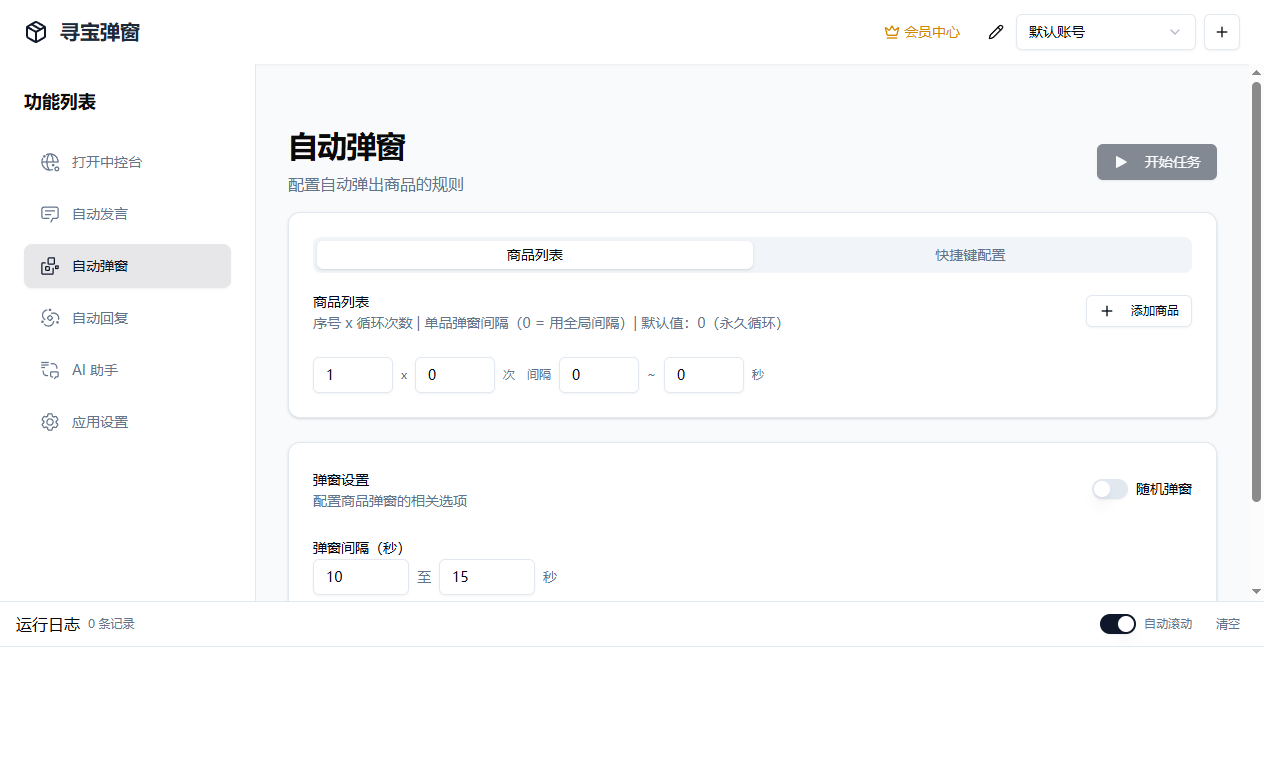Click the vertical scrollbar thumb

pyautogui.click(x=1257, y=291)
